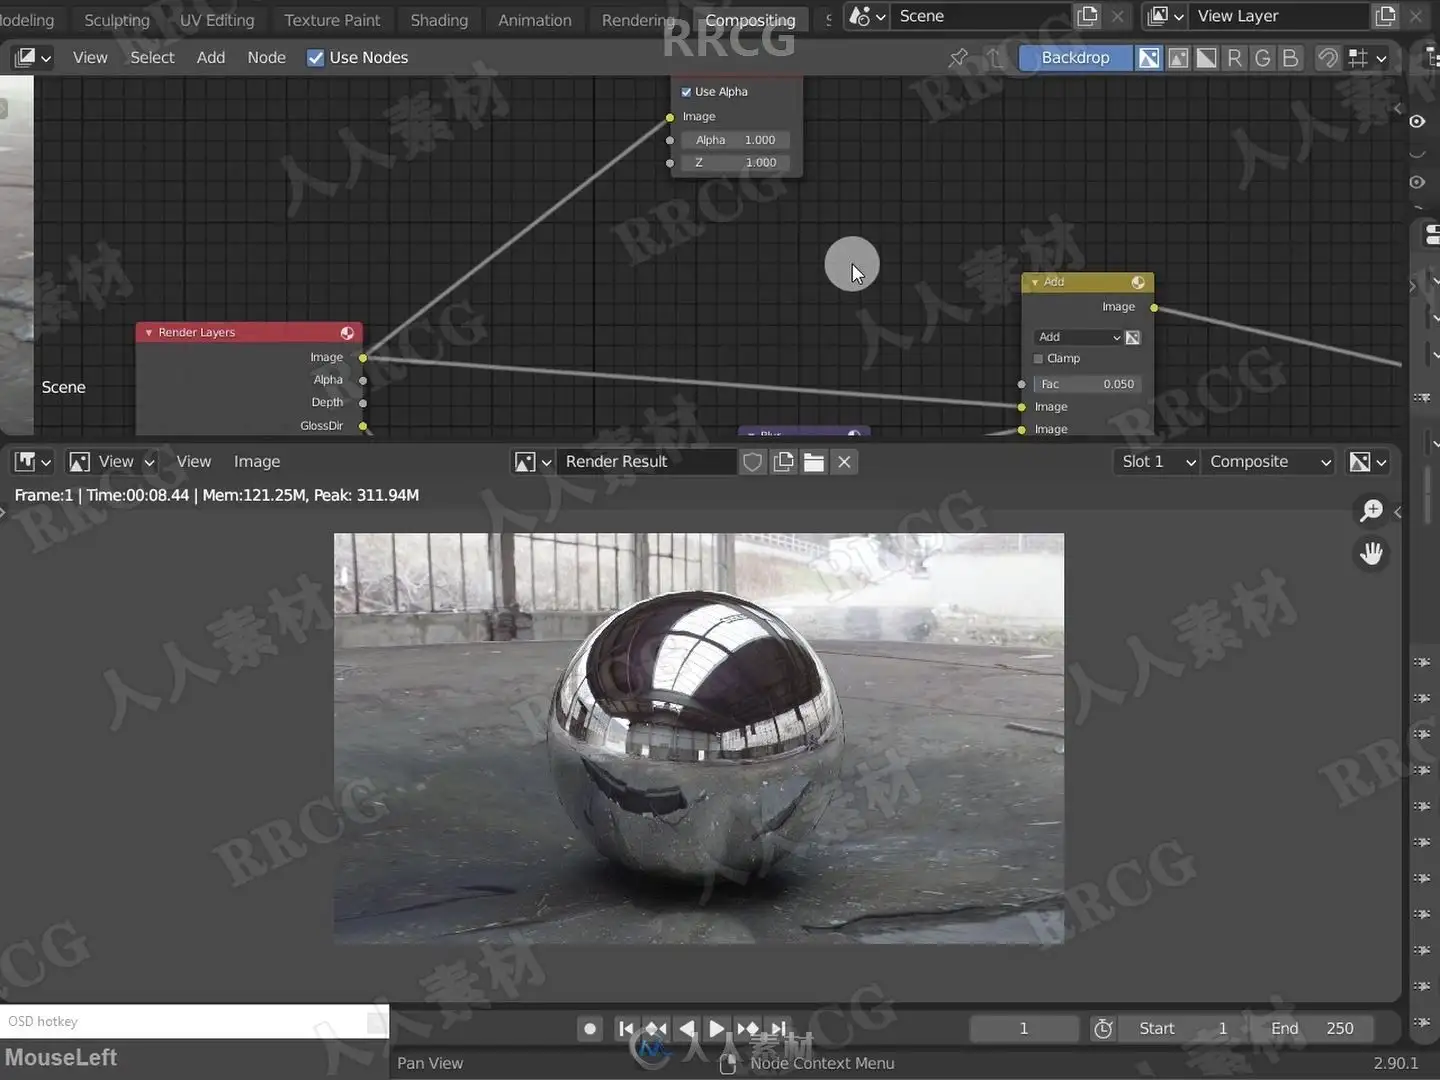Open an image file via folder icon

814,462
